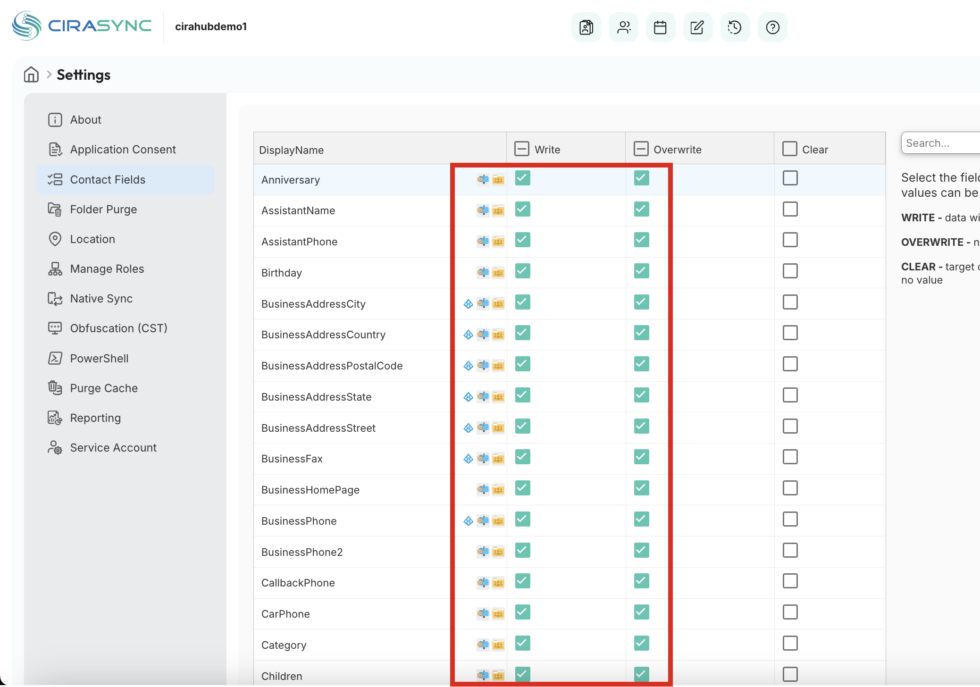Enable the Clear checkbox for BusinessPhone
This screenshot has width=980, height=687.
[x=790, y=519]
